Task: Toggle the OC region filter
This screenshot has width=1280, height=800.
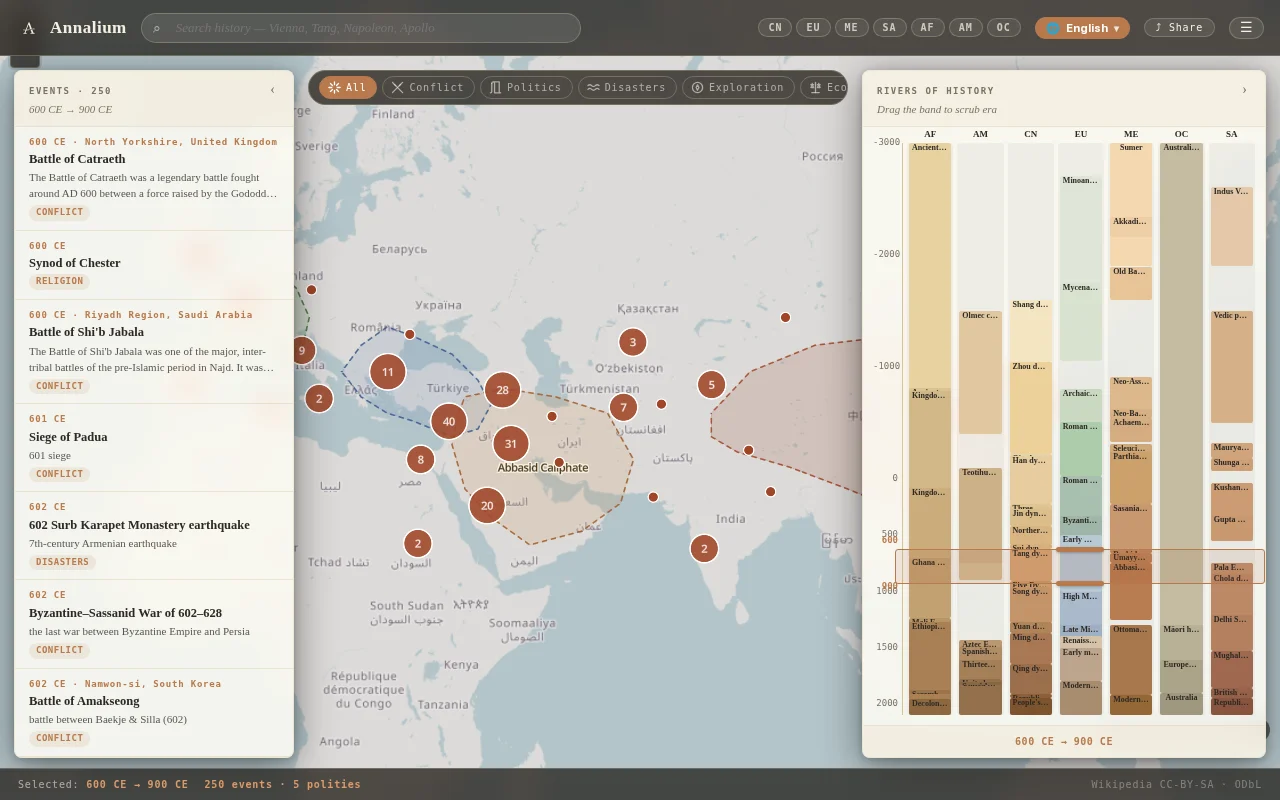Action: [x=1003, y=28]
